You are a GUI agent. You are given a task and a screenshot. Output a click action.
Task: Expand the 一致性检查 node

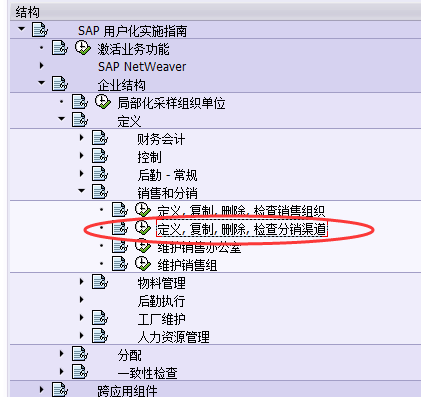click(61, 371)
